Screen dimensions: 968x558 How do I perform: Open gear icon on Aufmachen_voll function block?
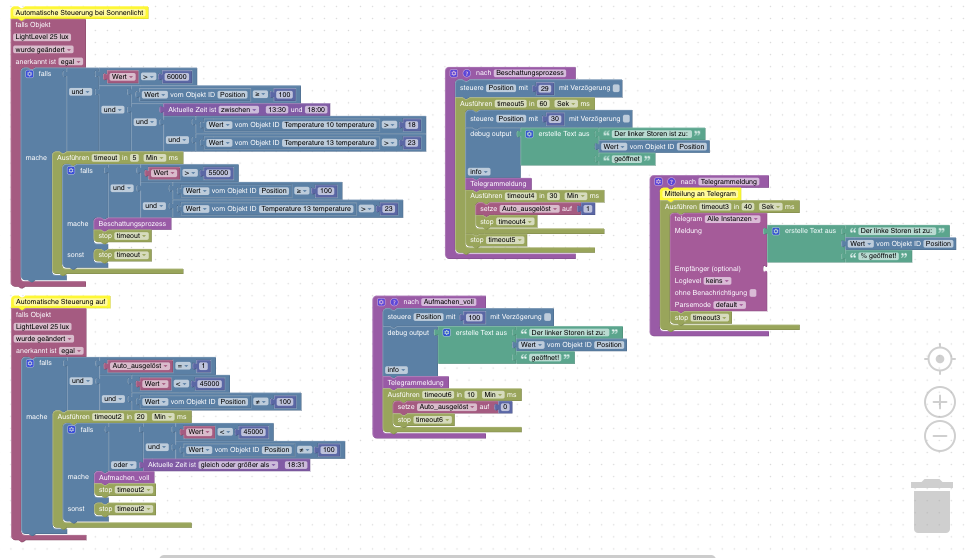pos(382,302)
